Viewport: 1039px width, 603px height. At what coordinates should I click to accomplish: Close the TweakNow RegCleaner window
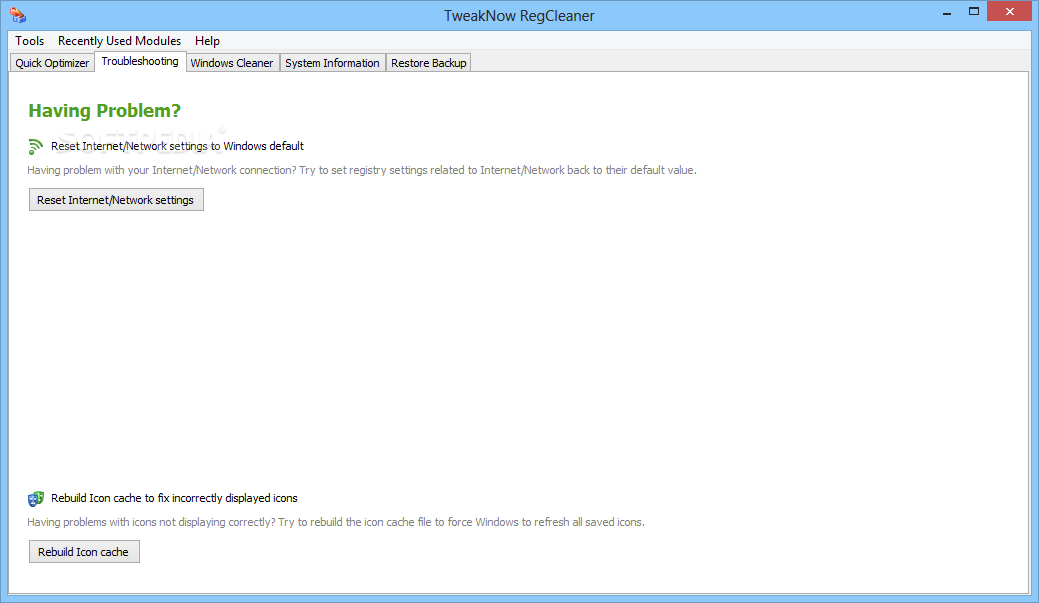point(1010,11)
